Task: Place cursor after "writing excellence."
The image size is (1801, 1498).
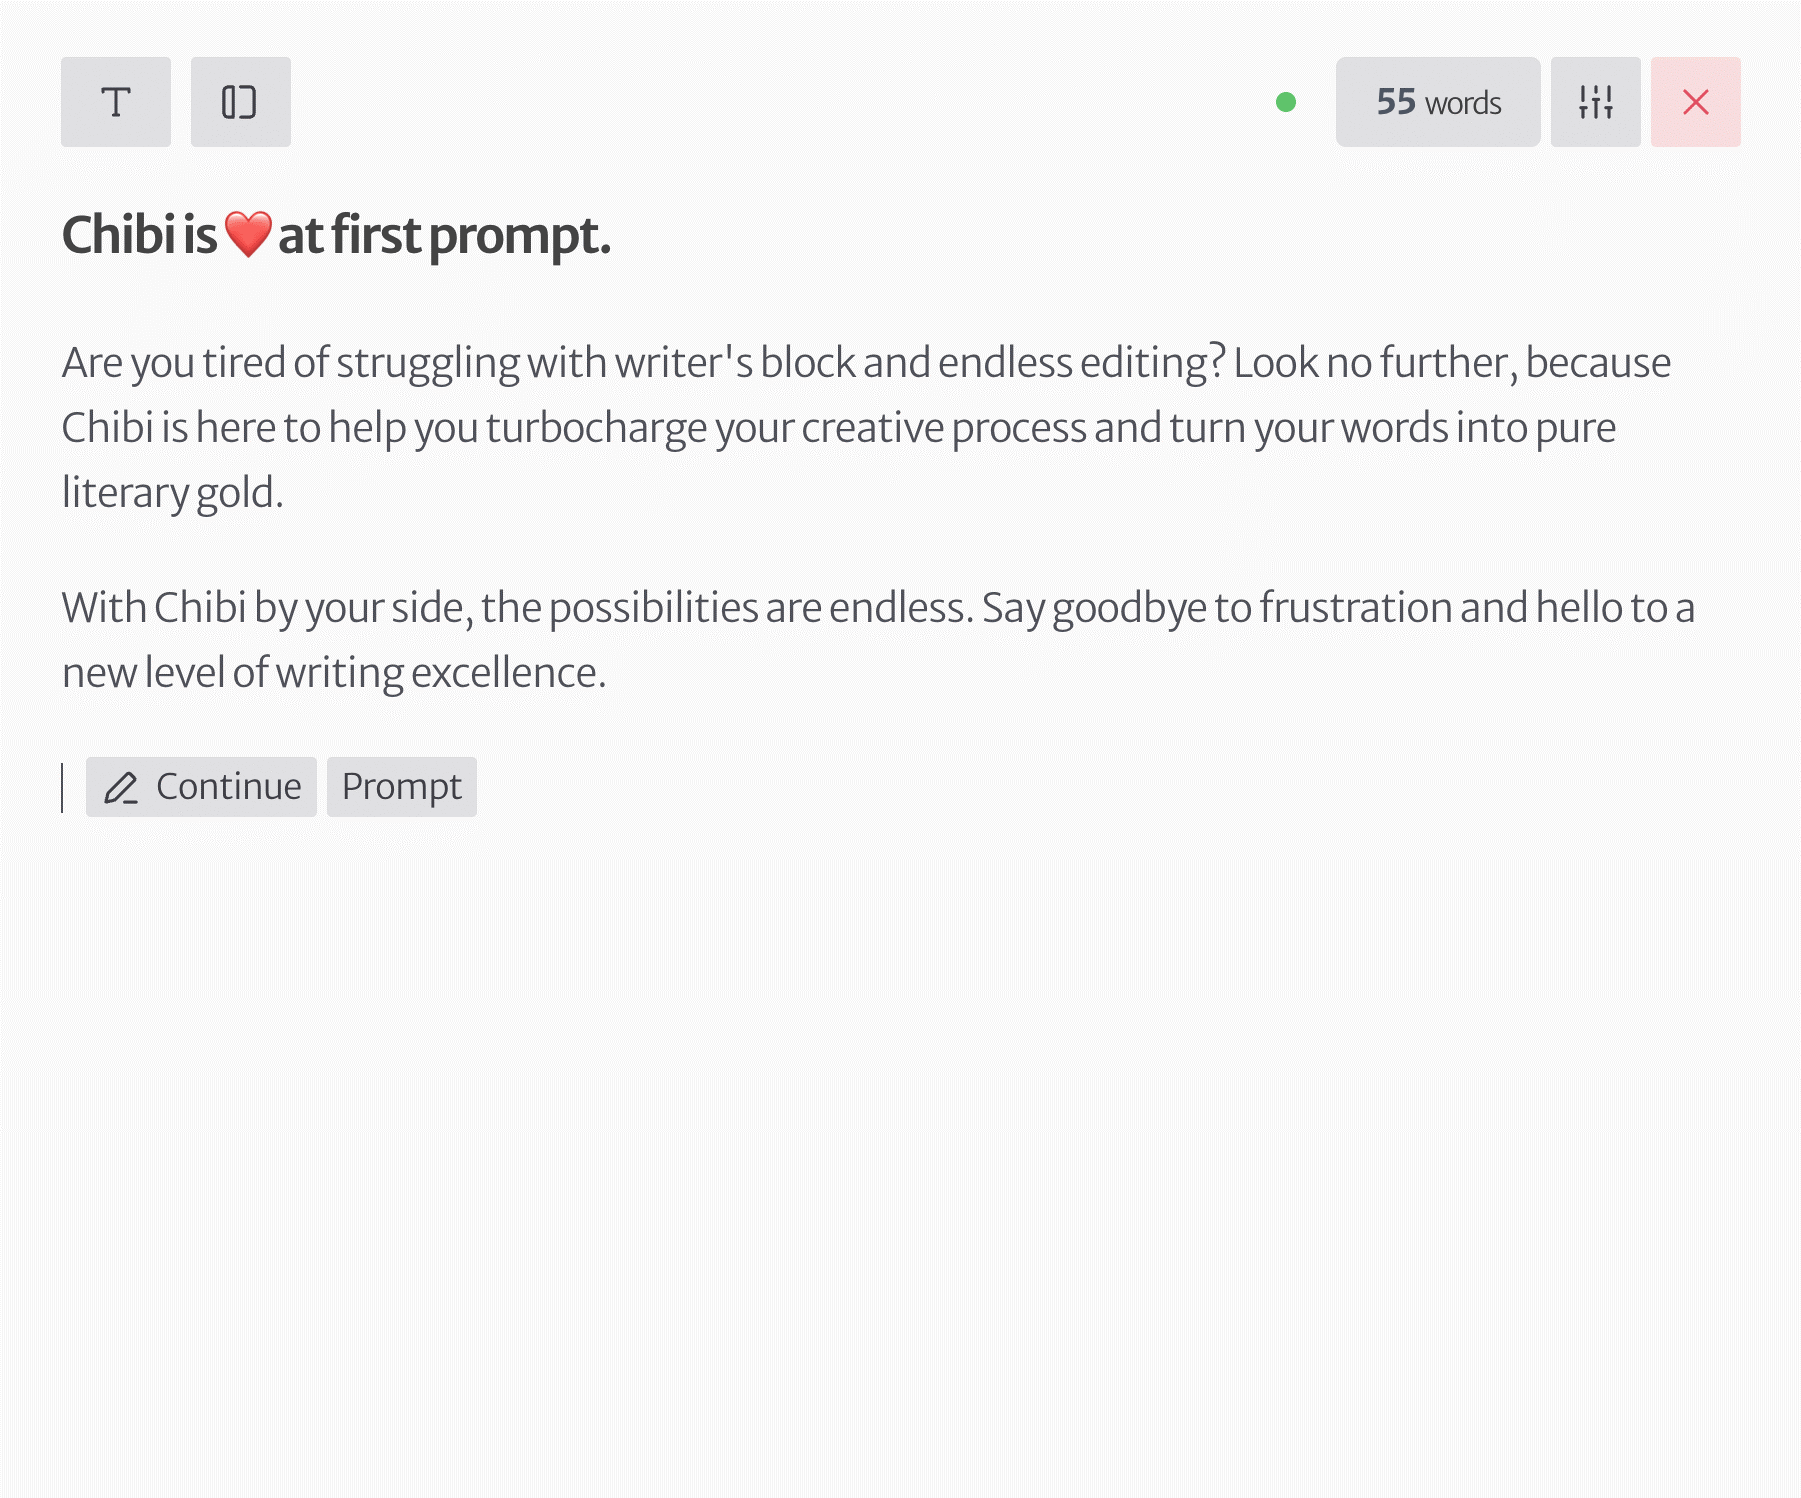Action: (608, 673)
